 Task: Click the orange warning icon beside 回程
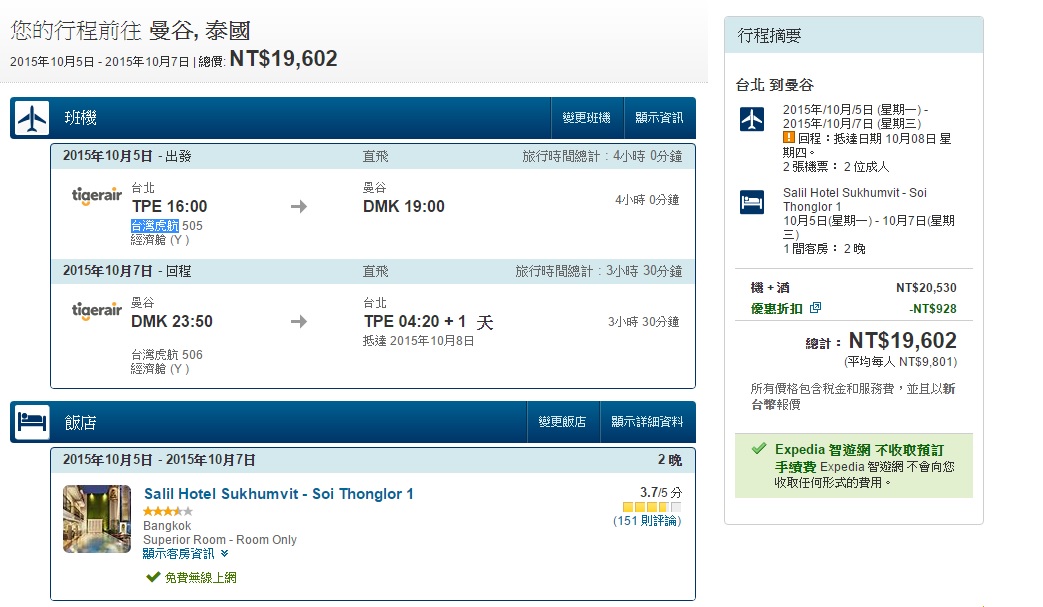click(788, 137)
